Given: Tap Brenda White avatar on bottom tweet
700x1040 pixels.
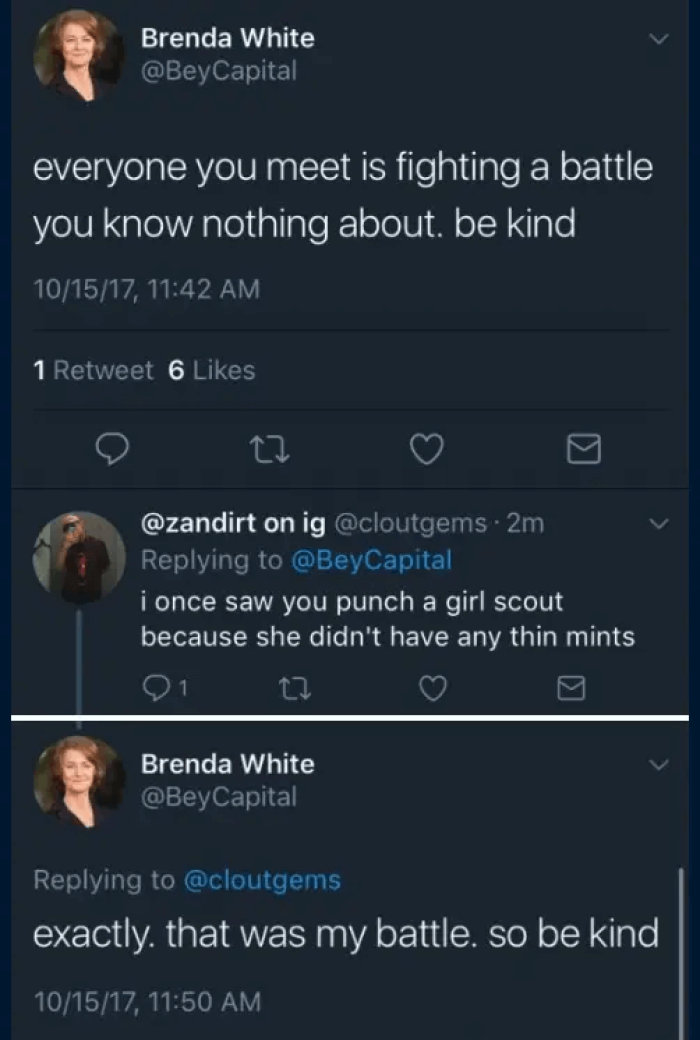Looking at the screenshot, I should (78, 781).
